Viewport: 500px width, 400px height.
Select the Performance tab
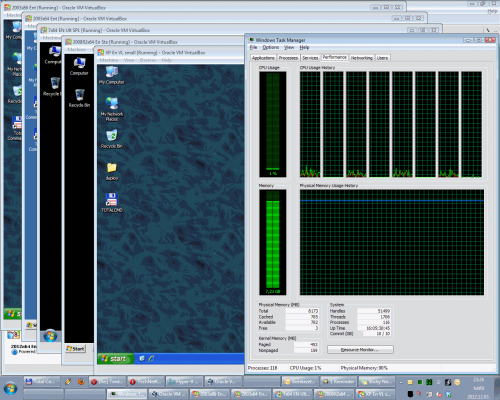tap(334, 57)
